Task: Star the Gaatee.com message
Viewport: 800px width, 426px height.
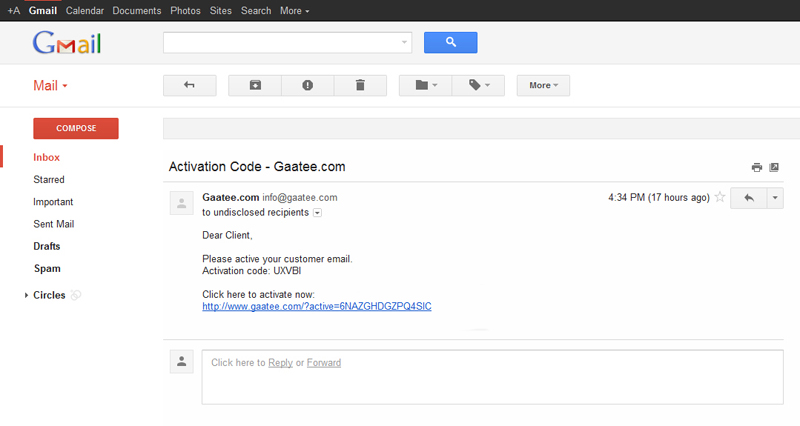Action: click(x=720, y=197)
